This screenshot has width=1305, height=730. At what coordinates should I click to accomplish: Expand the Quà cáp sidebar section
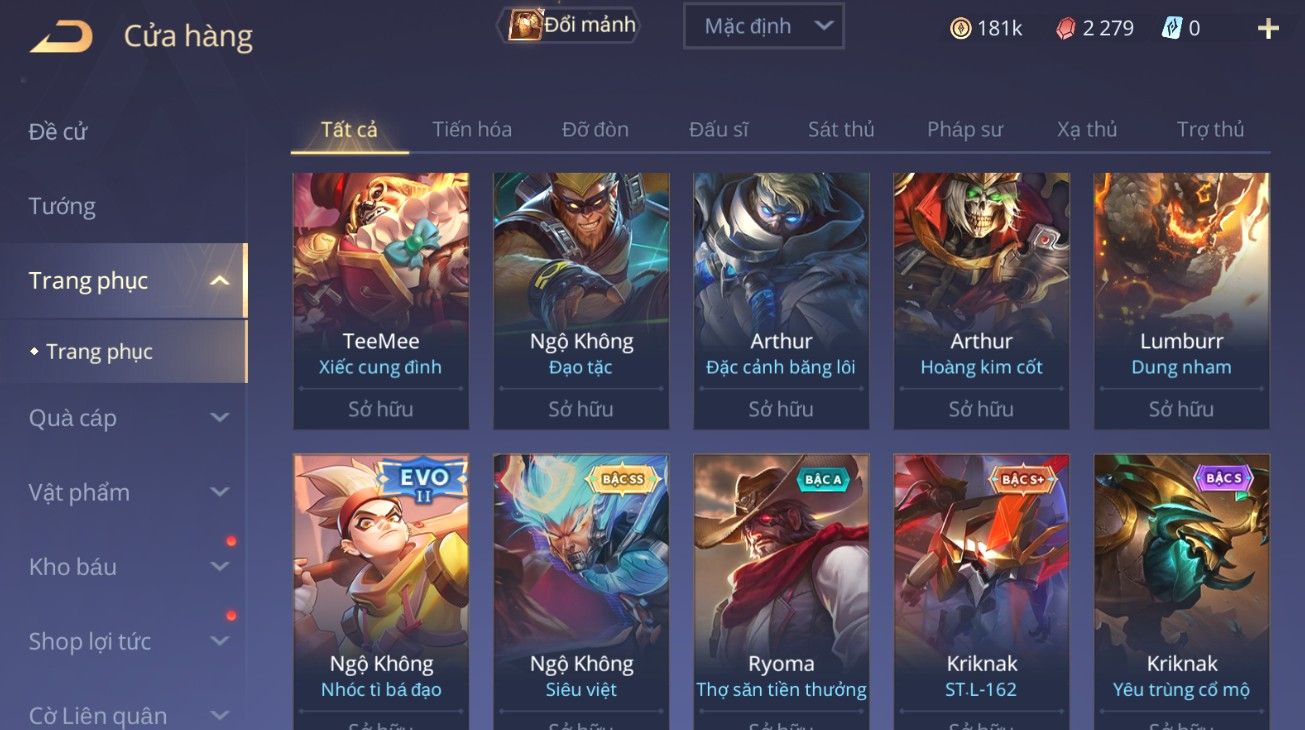pos(220,418)
